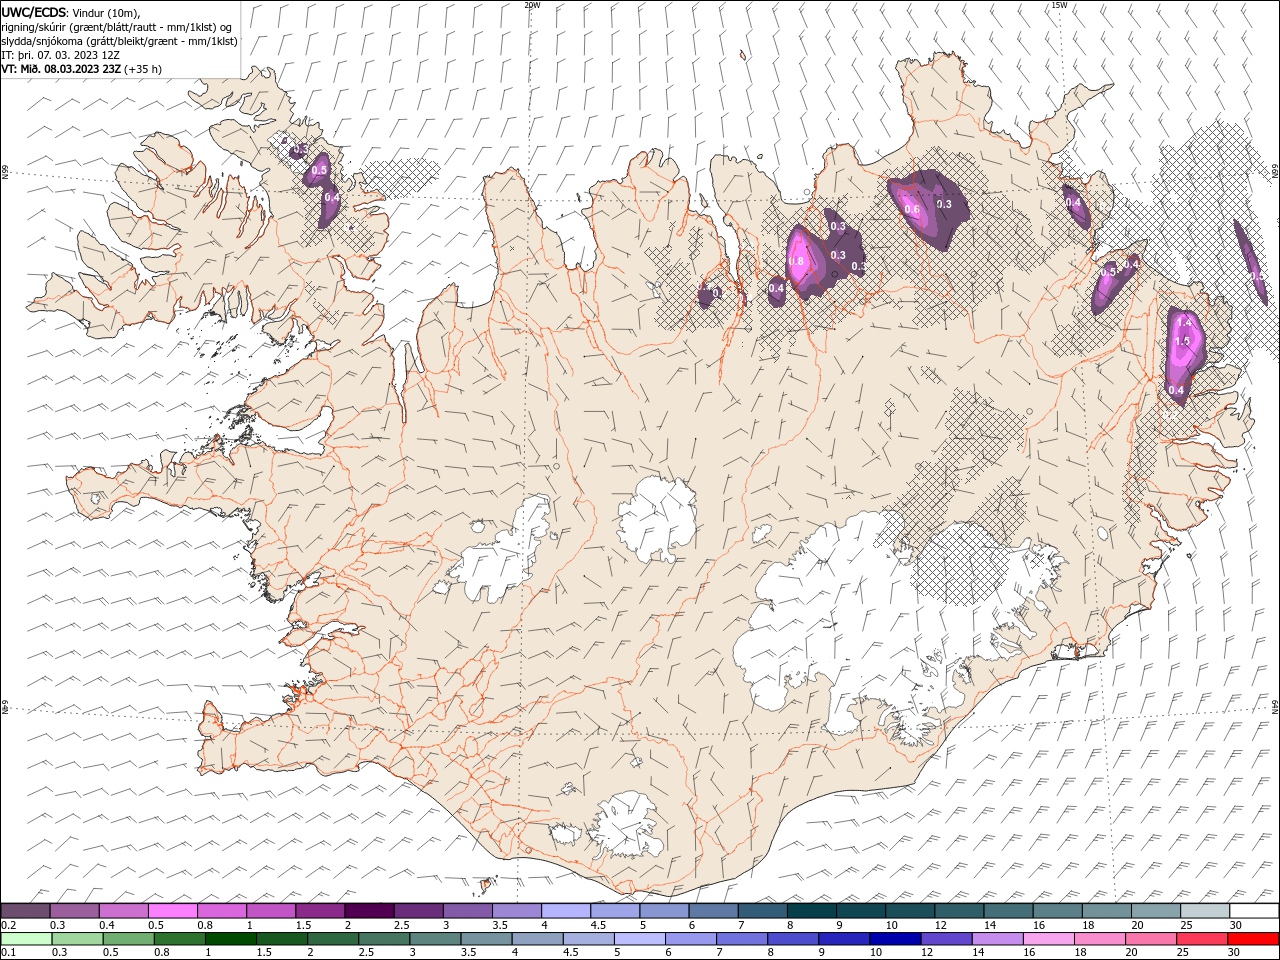
Task: Click the bottom legend swatch labeled 25
Action: click(x=1201, y=939)
